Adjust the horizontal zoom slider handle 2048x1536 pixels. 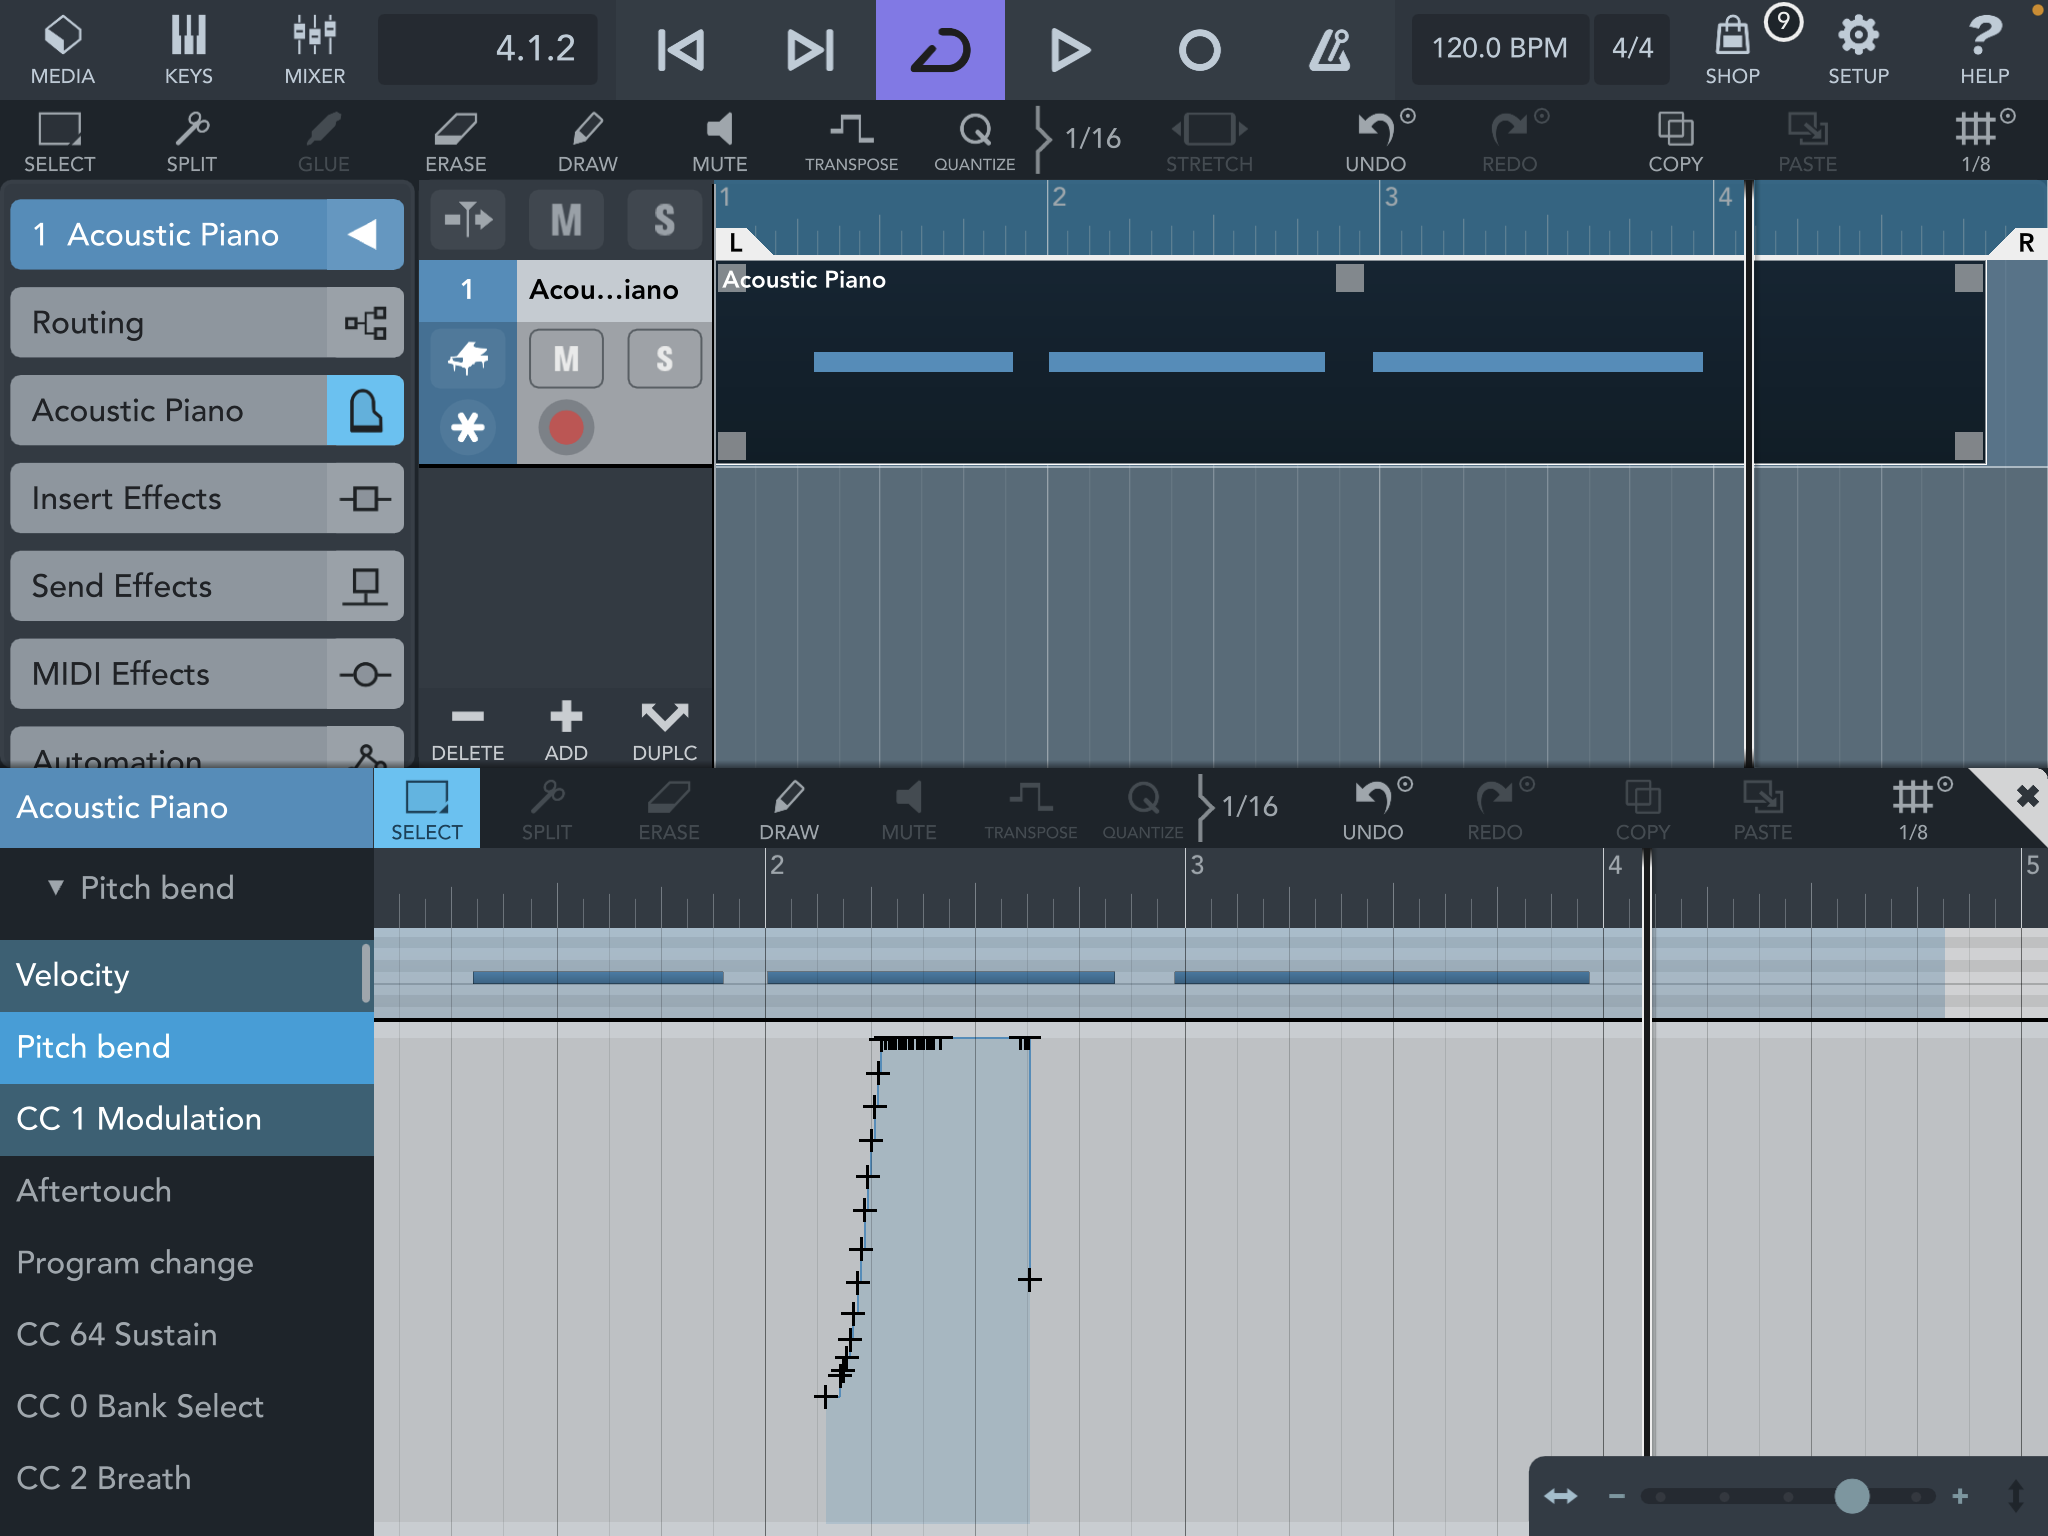click(1851, 1496)
